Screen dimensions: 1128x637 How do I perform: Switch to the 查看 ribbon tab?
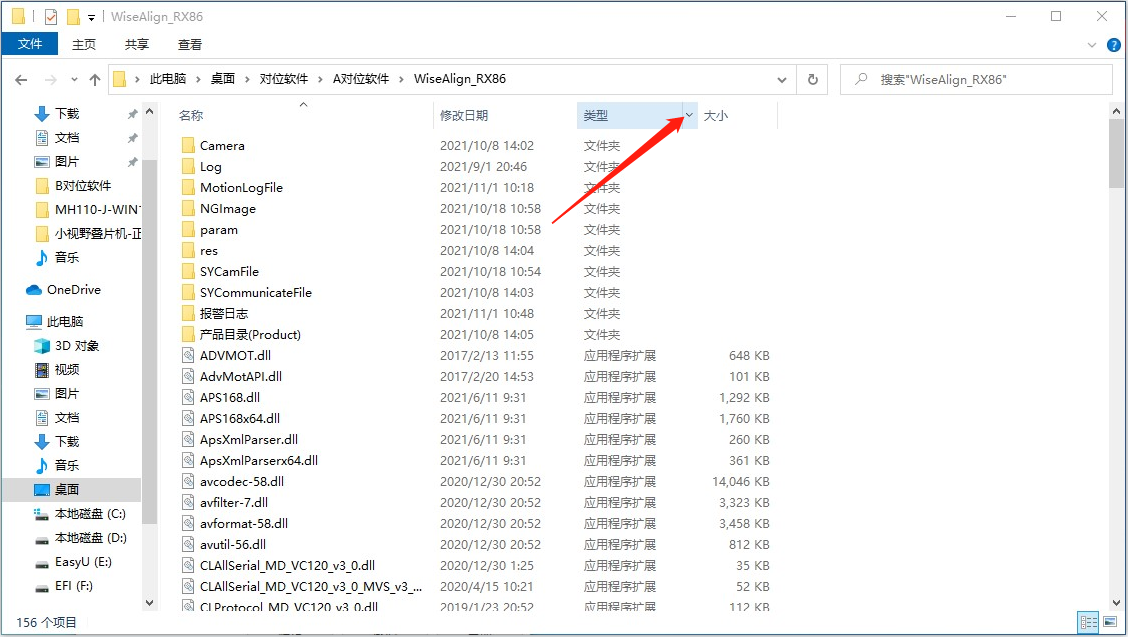coord(190,45)
